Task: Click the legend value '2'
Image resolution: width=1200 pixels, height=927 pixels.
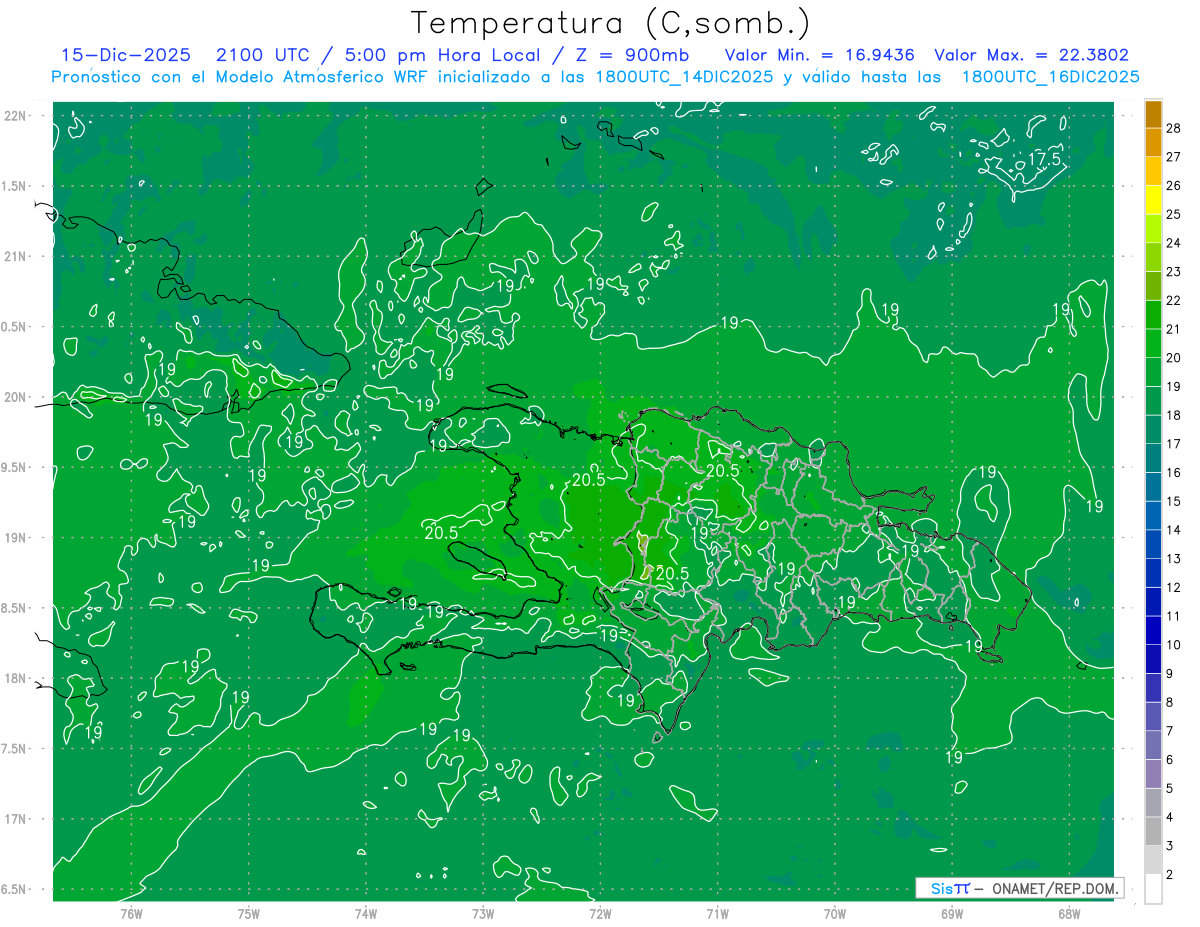Action: click(1170, 874)
